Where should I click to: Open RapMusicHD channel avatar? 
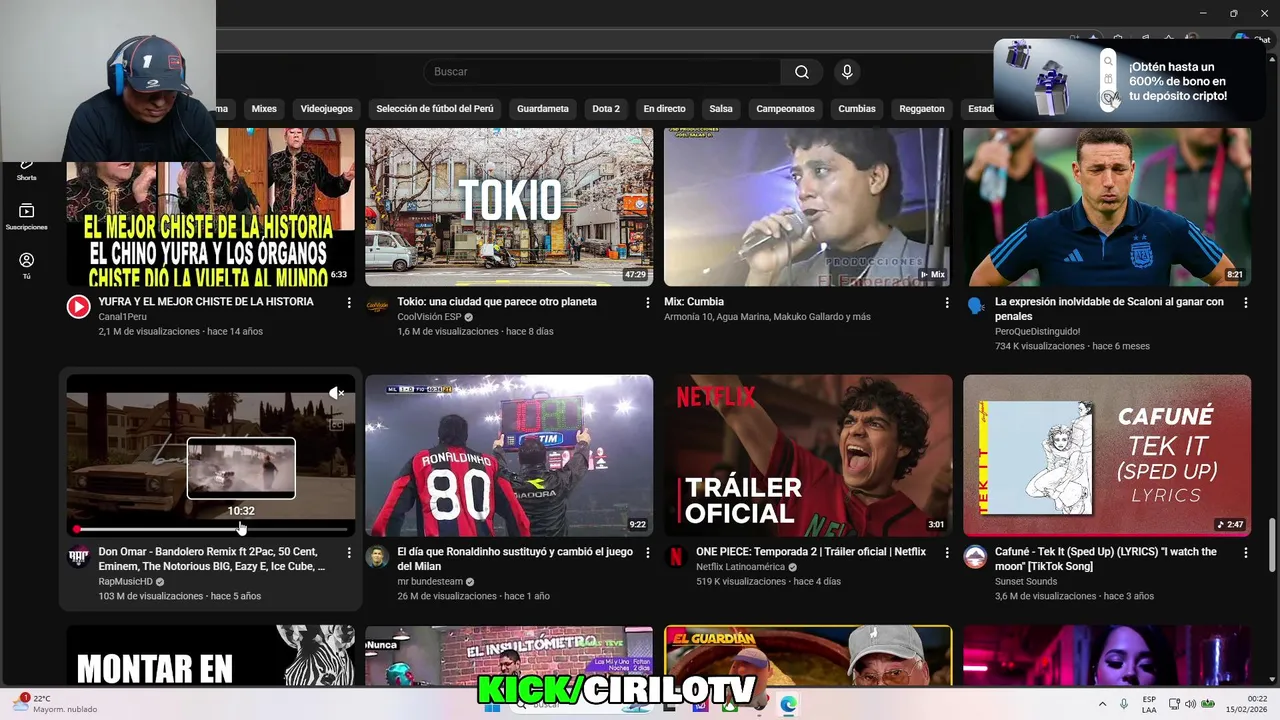tap(78, 557)
